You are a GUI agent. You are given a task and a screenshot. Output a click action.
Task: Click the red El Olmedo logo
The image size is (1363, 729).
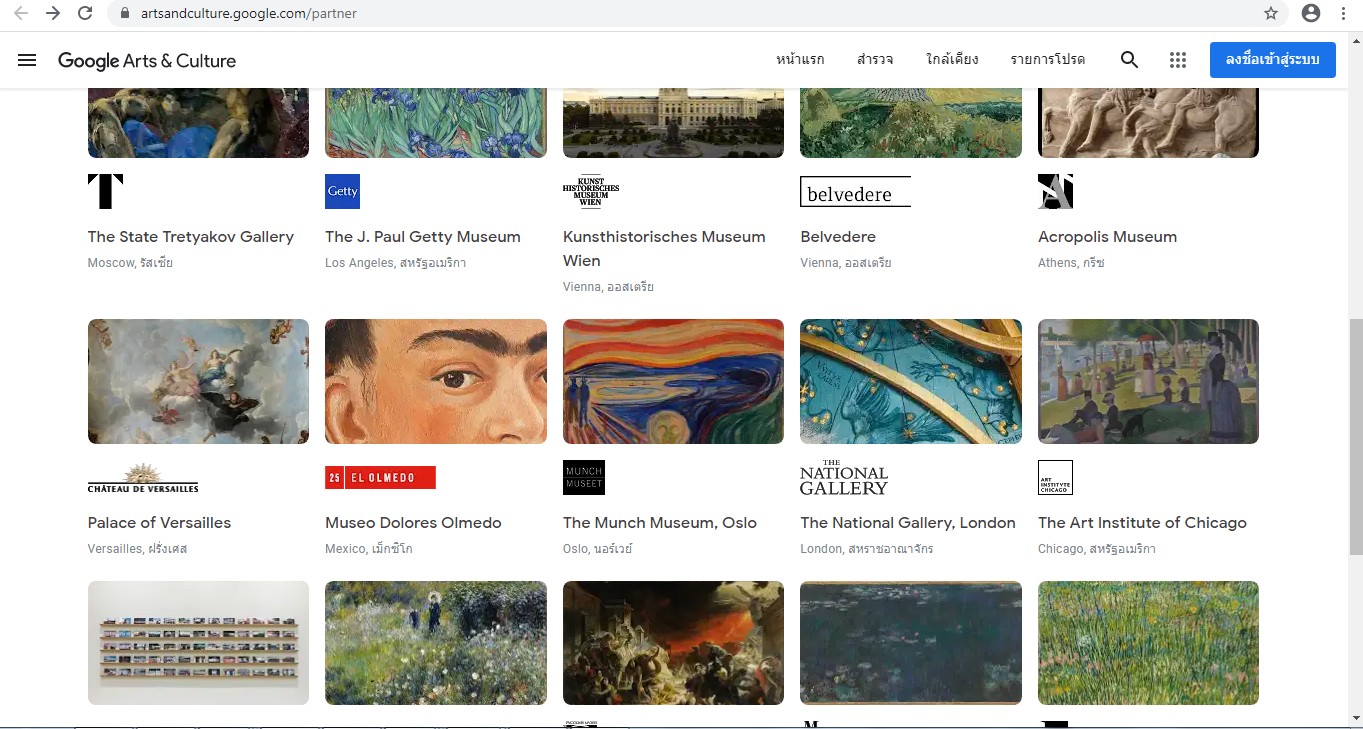(380, 478)
